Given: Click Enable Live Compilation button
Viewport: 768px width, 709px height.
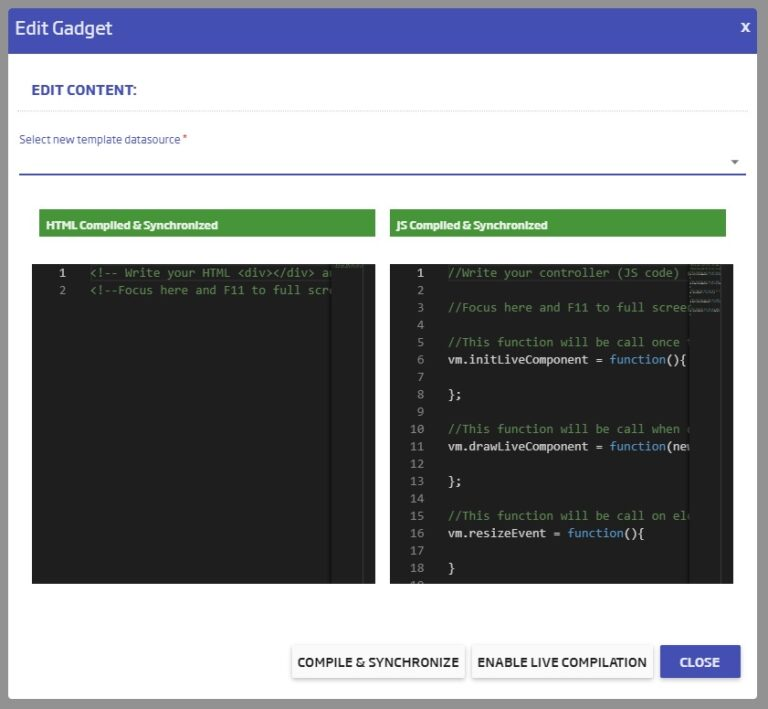Looking at the screenshot, I should 562,662.
